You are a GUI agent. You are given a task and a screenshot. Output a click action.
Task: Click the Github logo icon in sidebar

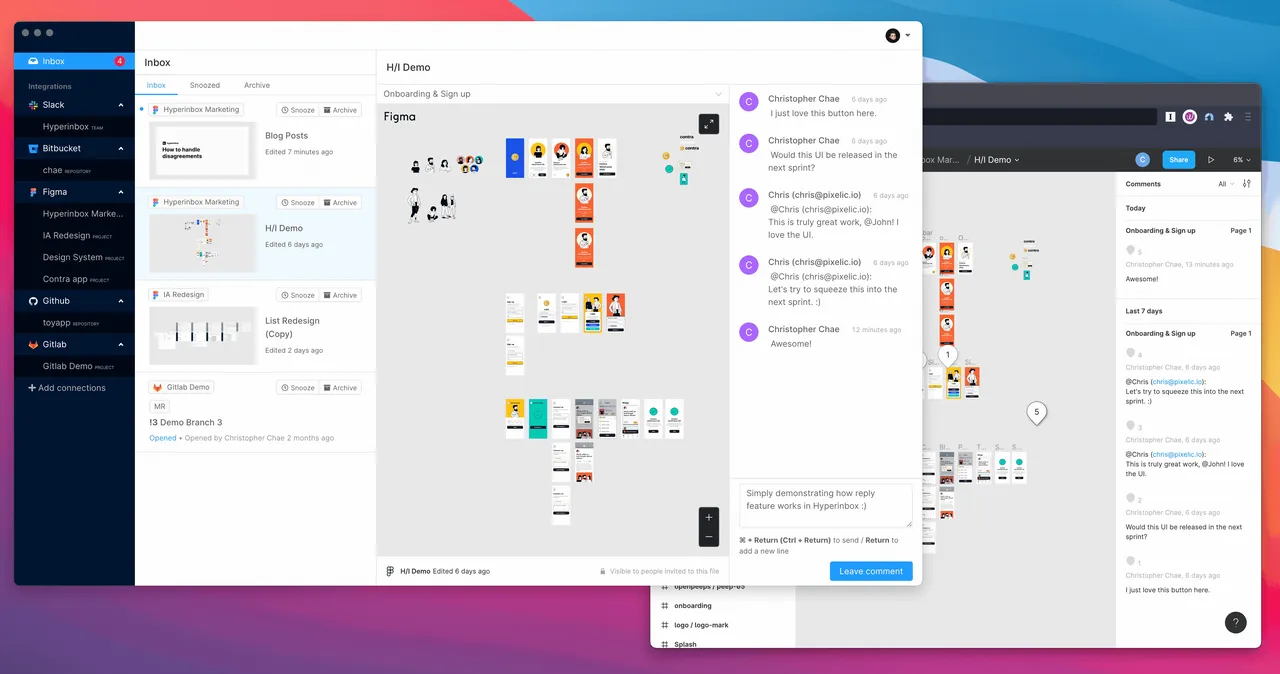click(x=34, y=301)
